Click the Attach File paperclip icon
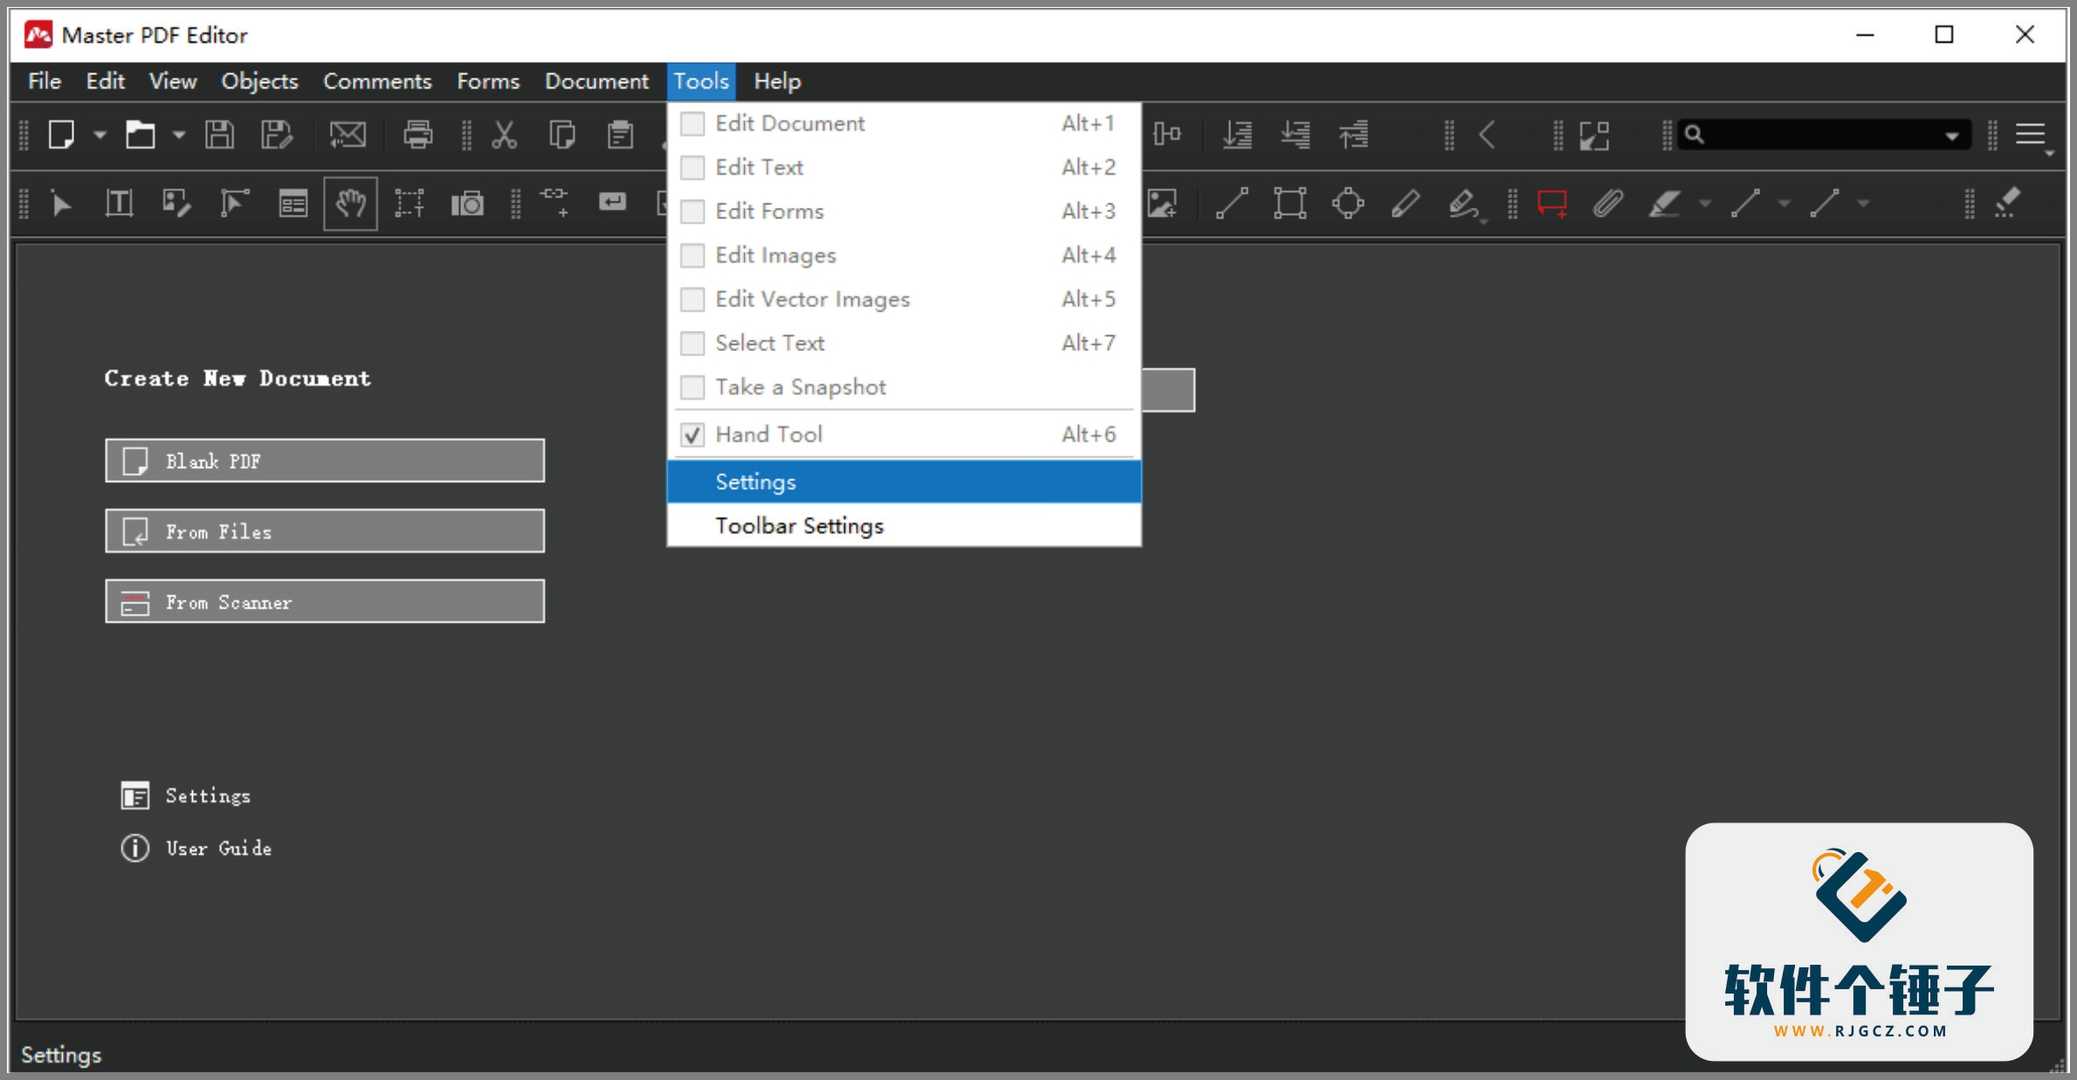 tap(1608, 204)
